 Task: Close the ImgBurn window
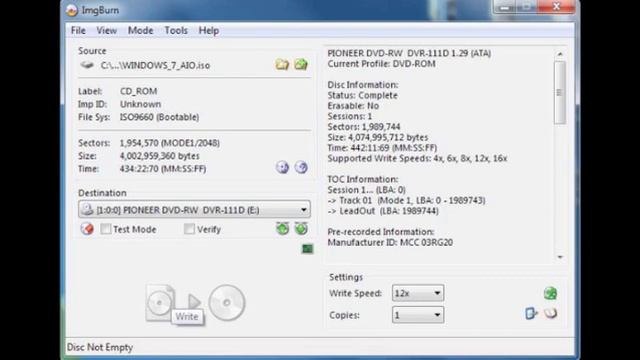(556, 7)
